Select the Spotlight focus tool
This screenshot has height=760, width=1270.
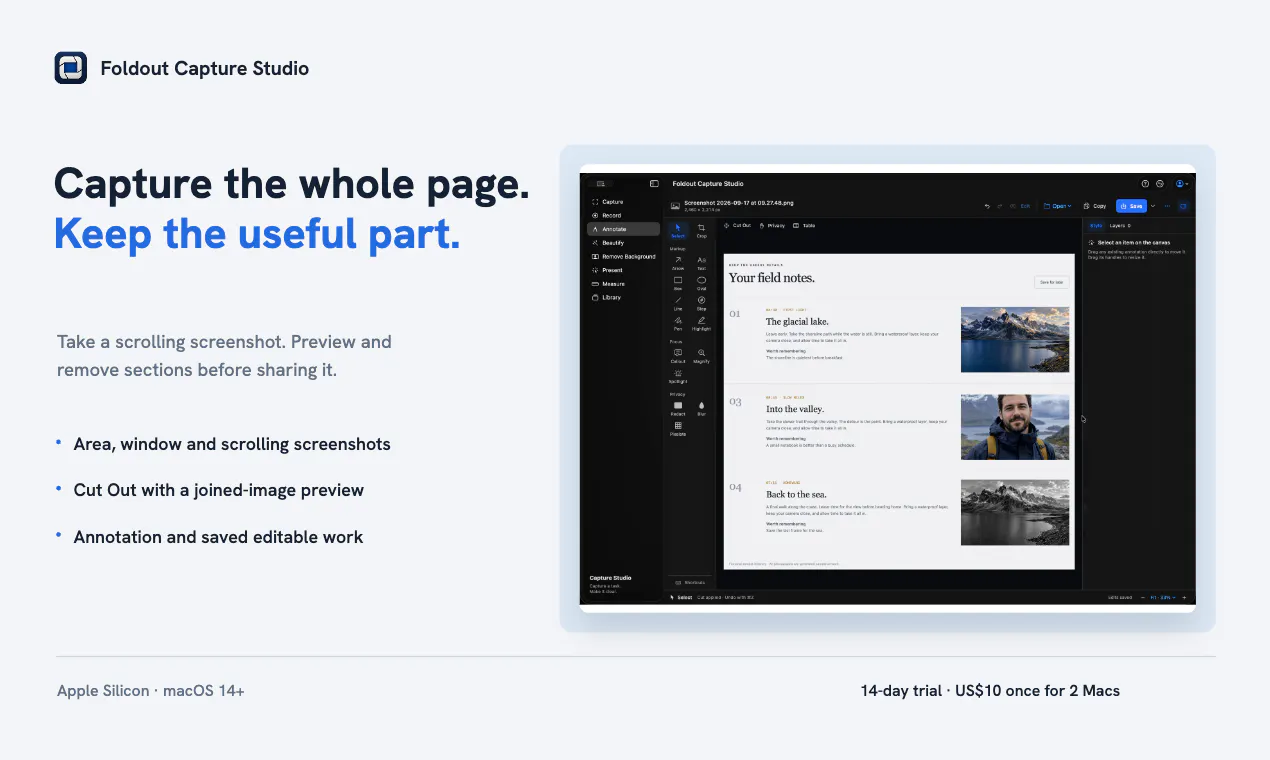click(678, 376)
